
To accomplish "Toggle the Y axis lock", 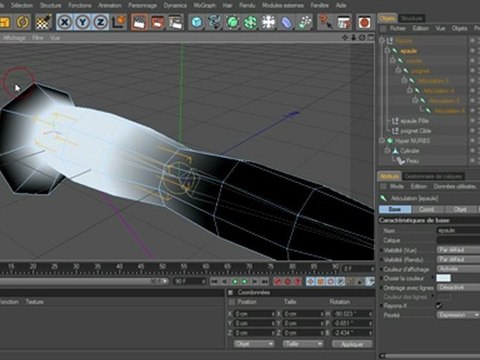I will (x=82, y=22).
